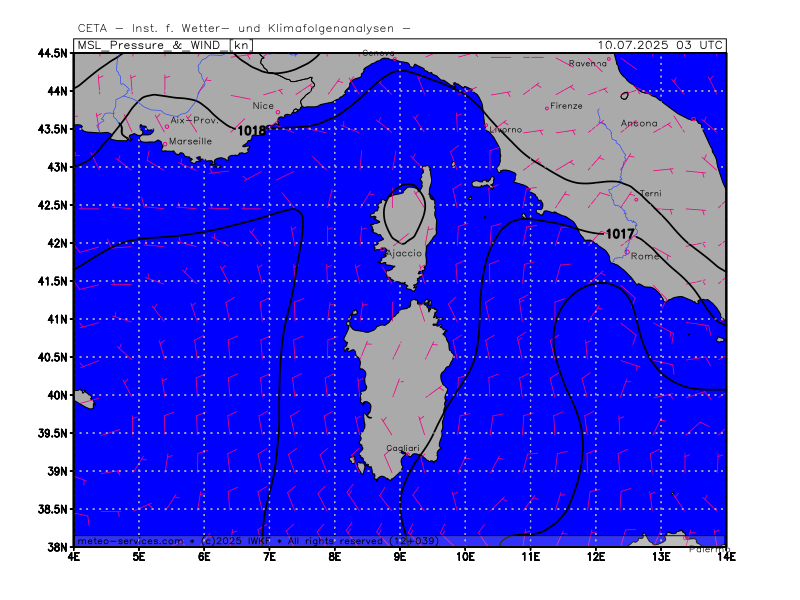
Task: Click the Ancona city label
Action: (639, 123)
